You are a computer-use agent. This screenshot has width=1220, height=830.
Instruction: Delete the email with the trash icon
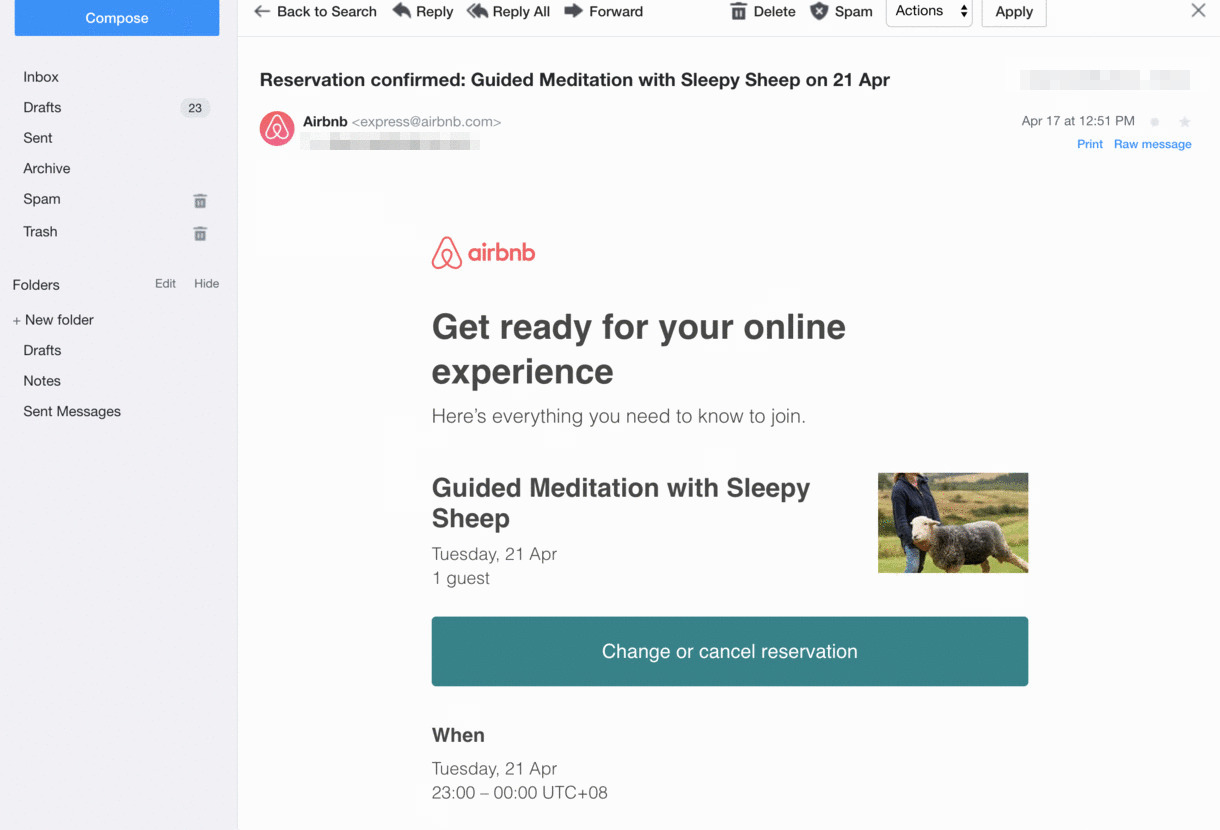738,11
